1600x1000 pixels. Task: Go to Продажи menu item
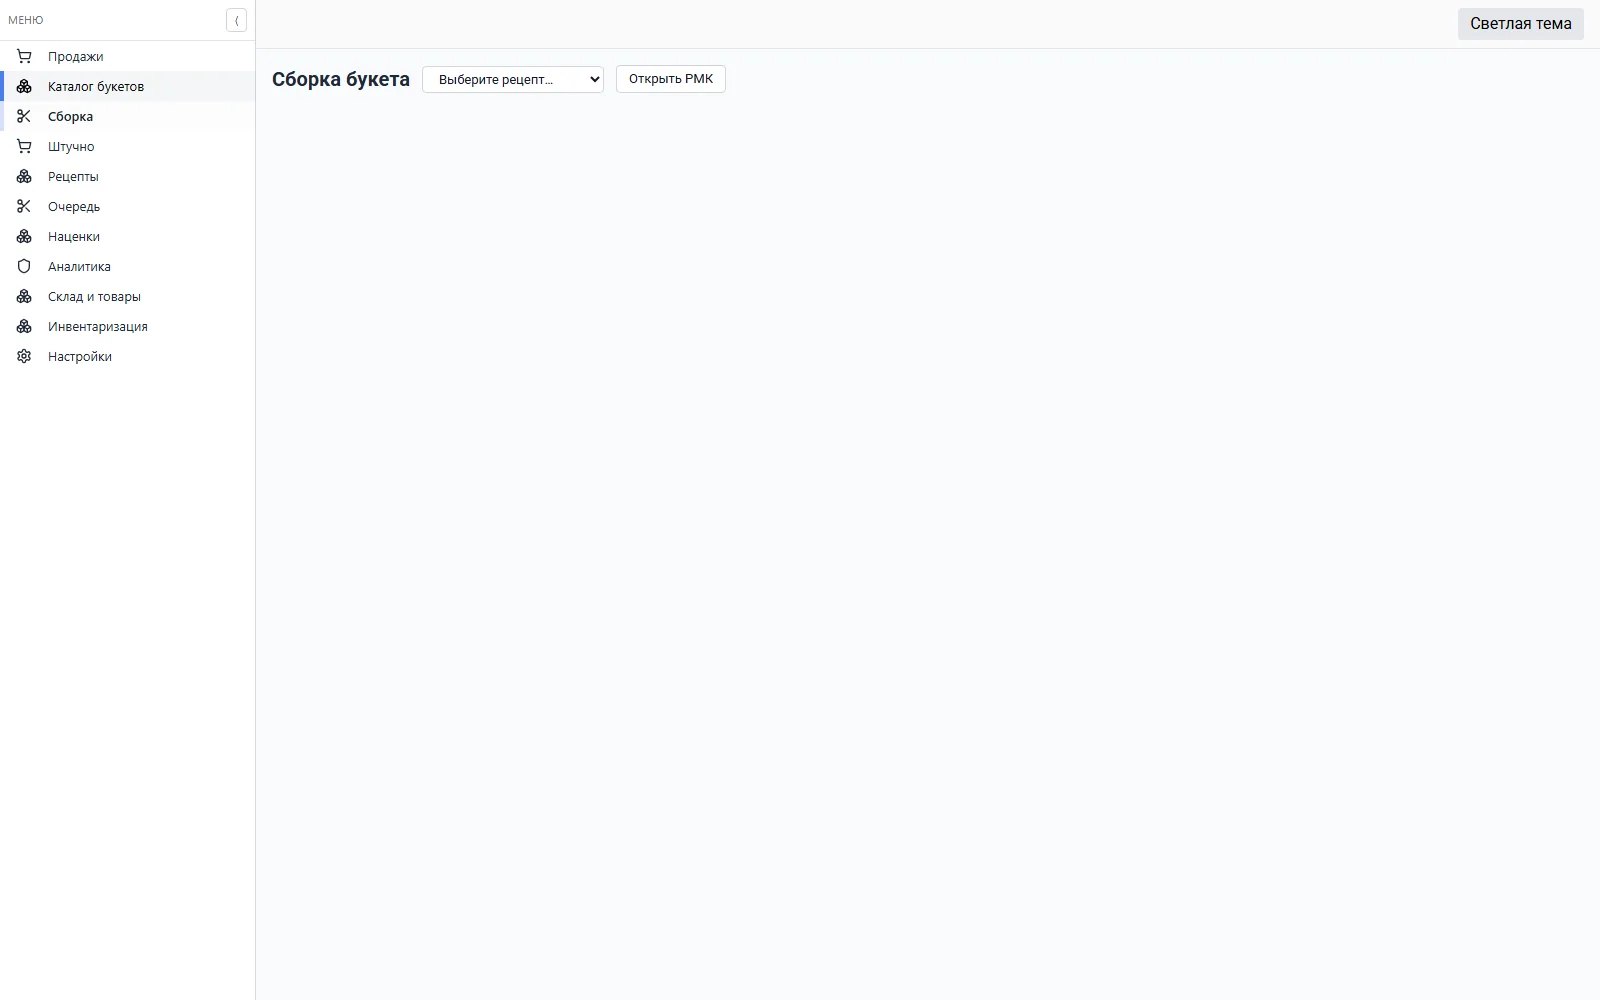pos(128,56)
